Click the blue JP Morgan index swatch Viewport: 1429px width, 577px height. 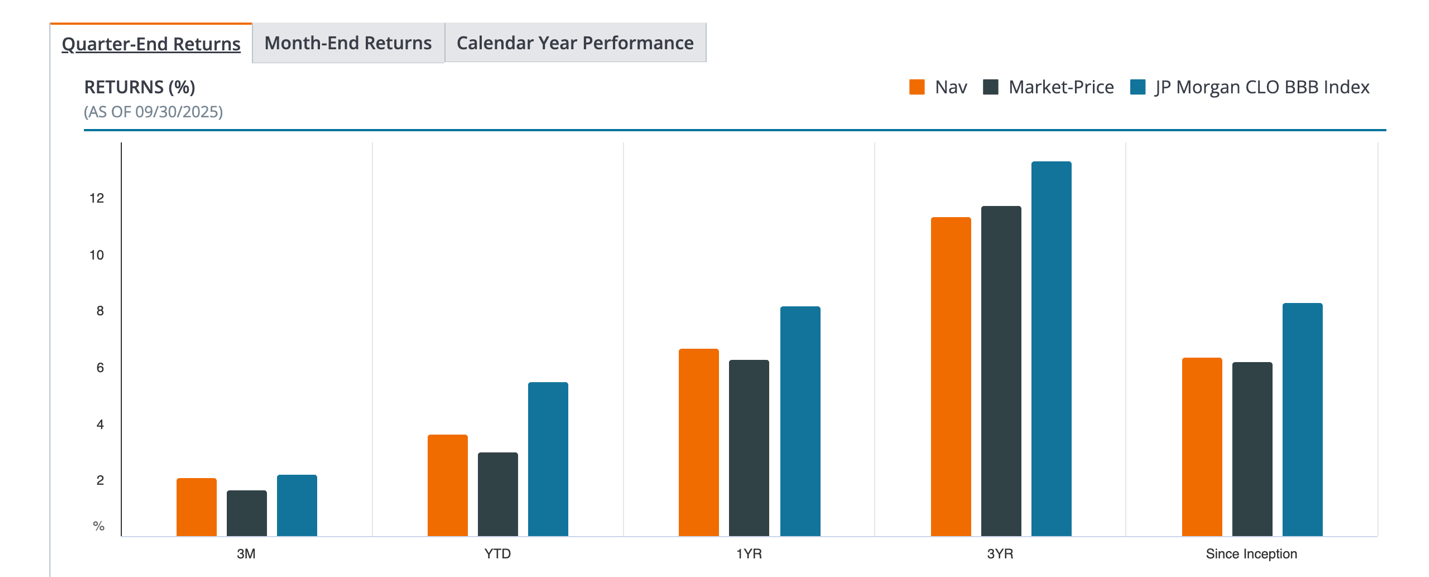point(1137,87)
